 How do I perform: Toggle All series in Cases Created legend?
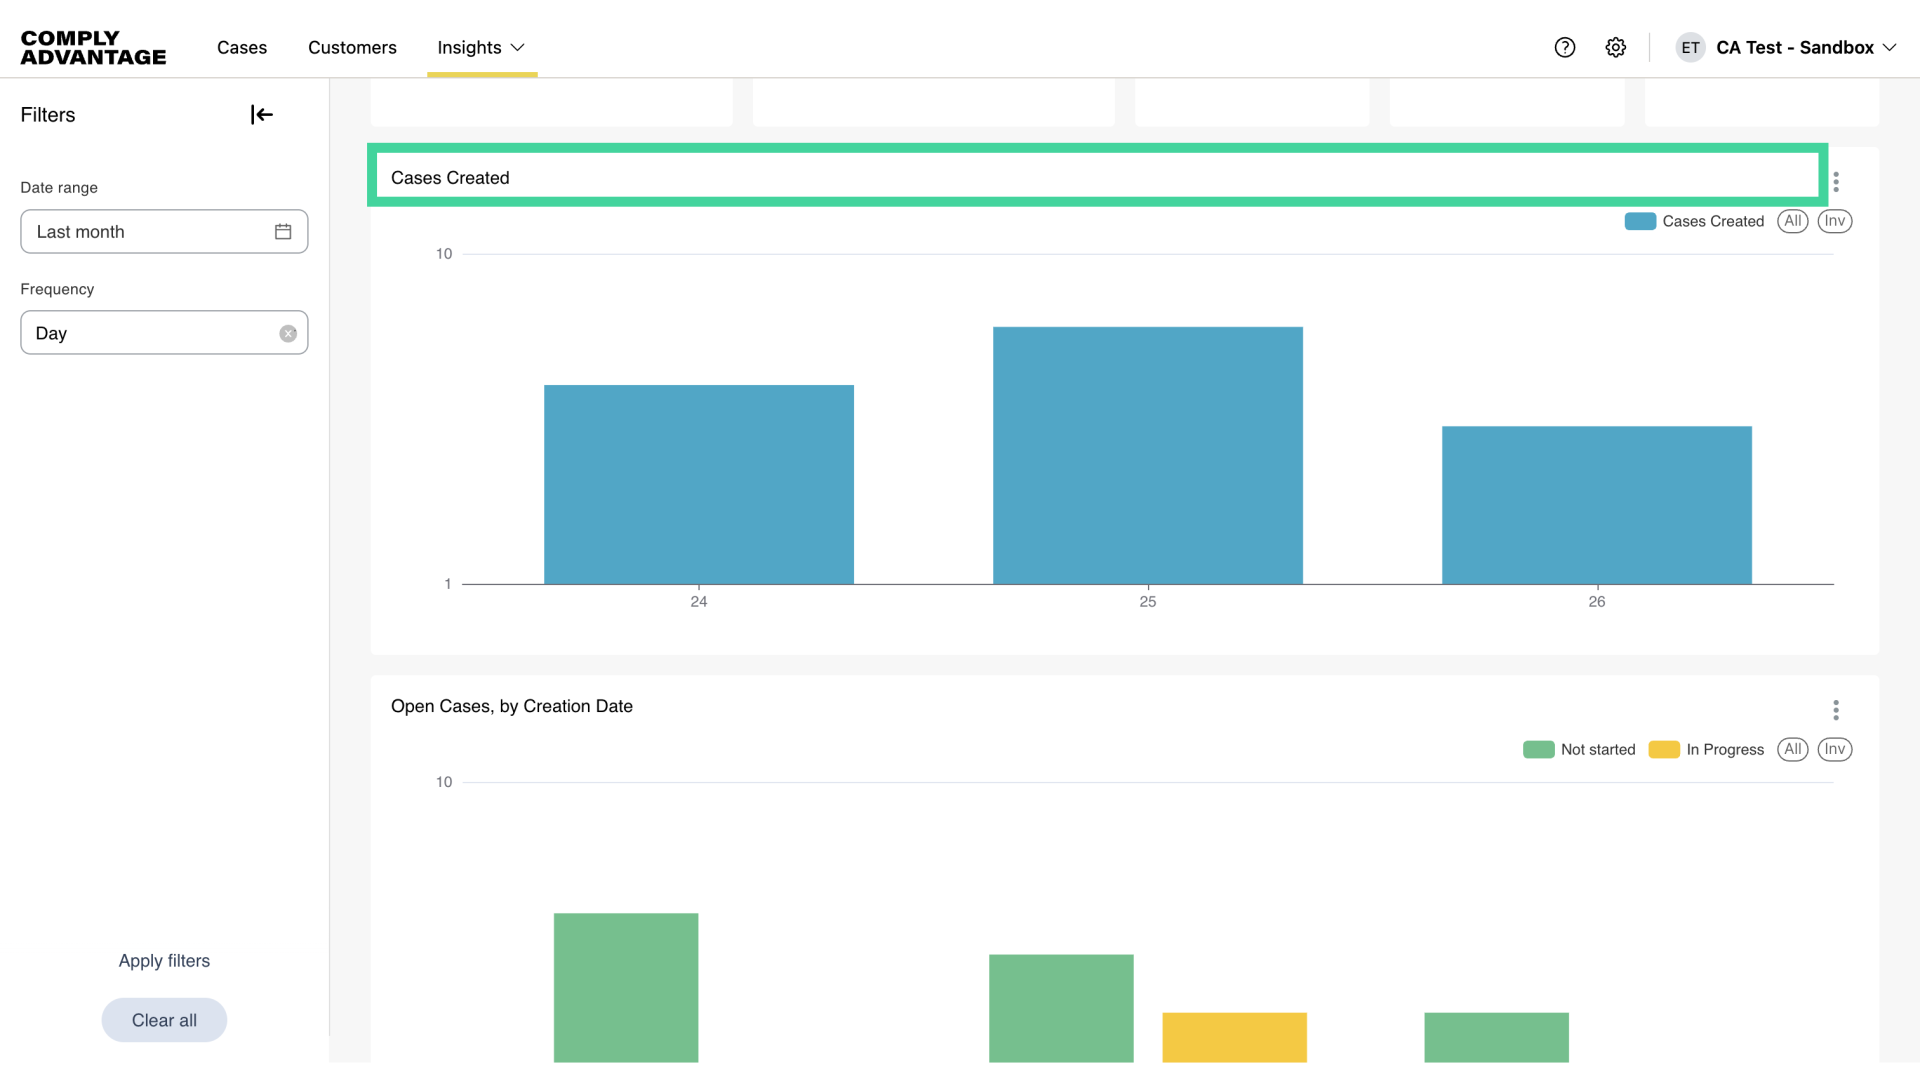[1792, 221]
